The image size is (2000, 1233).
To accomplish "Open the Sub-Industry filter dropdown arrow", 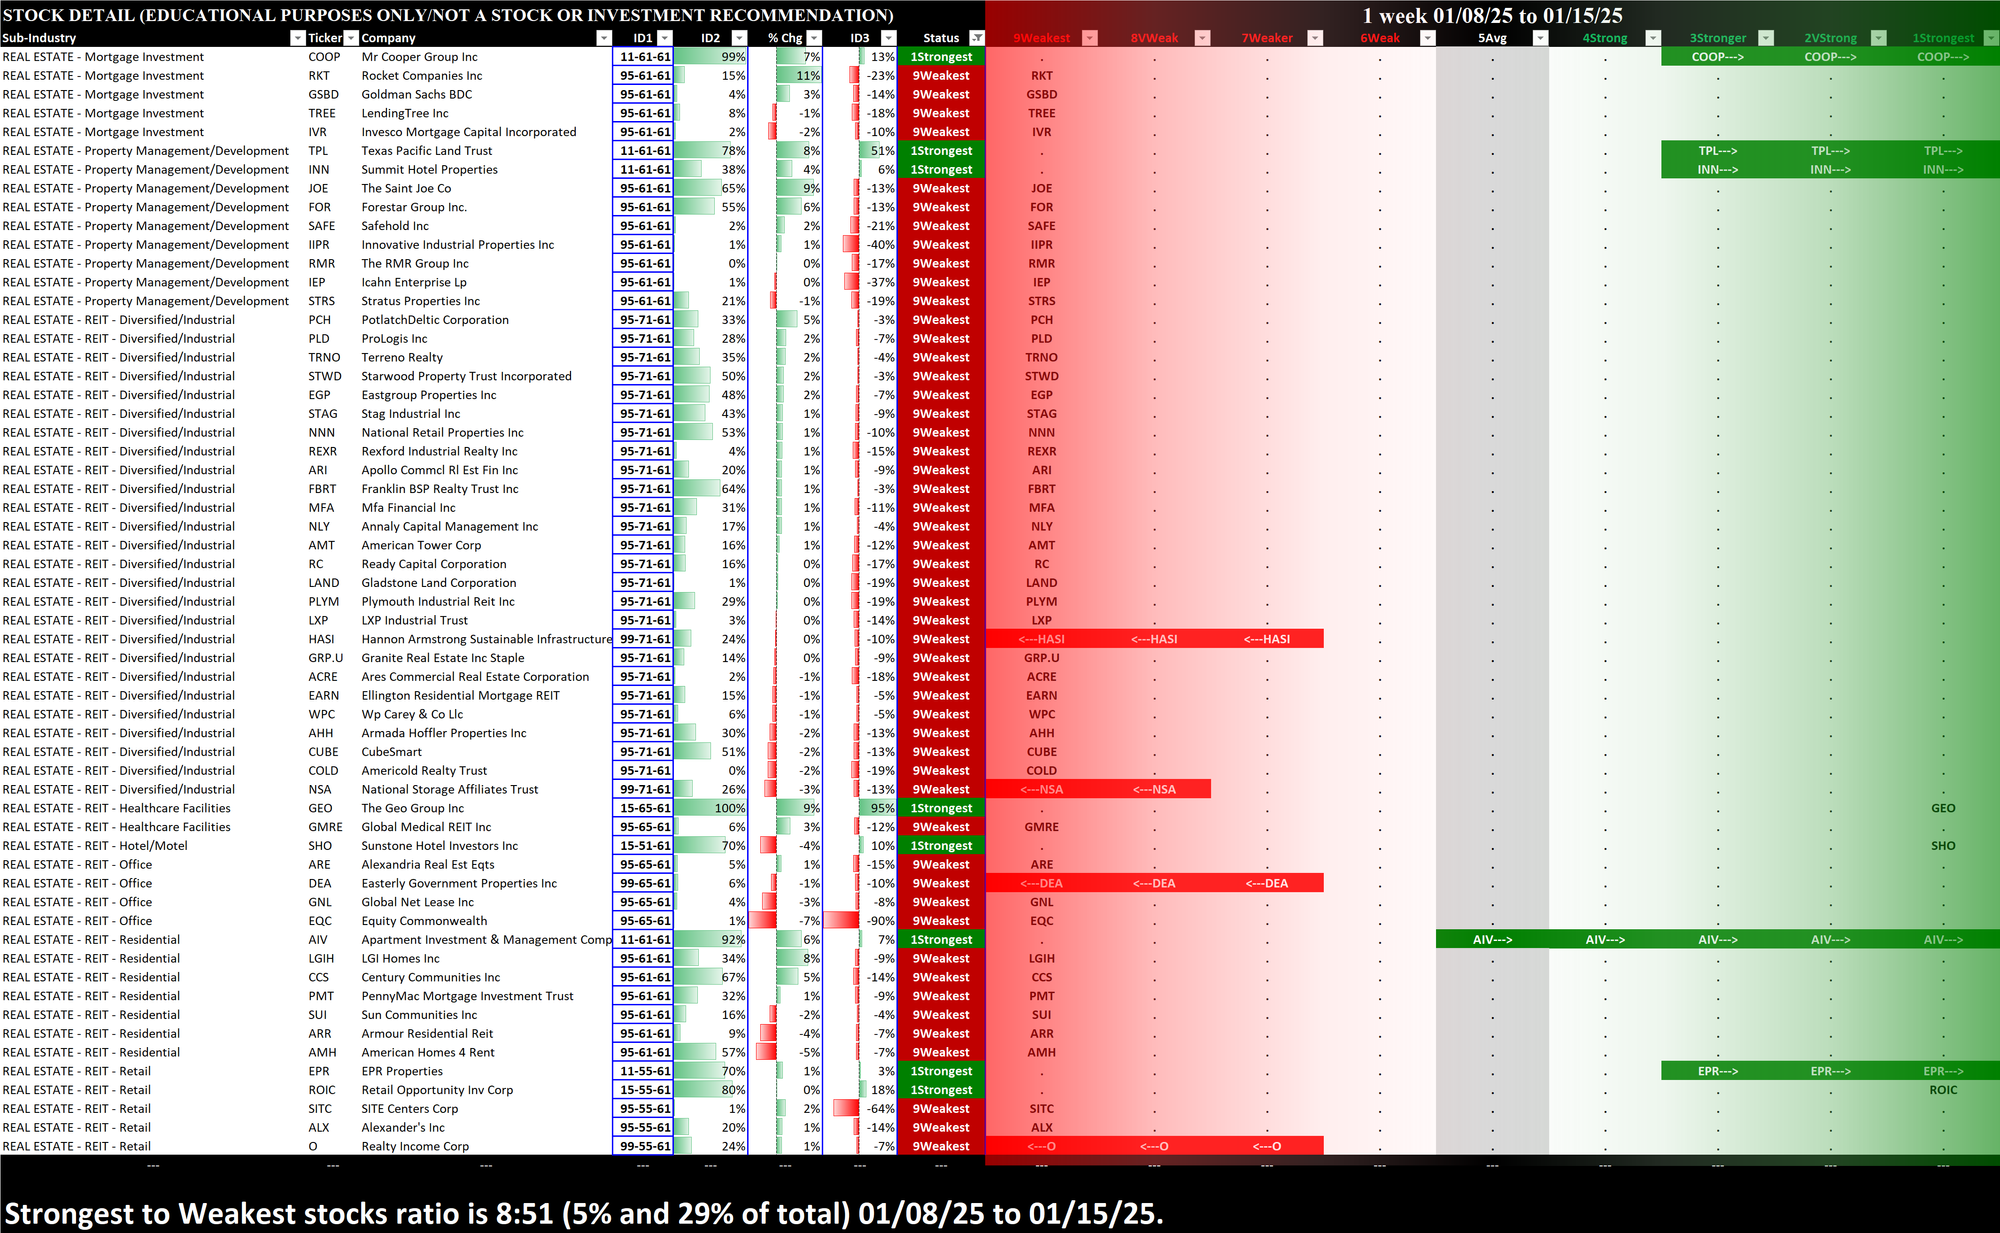I will tap(297, 38).
